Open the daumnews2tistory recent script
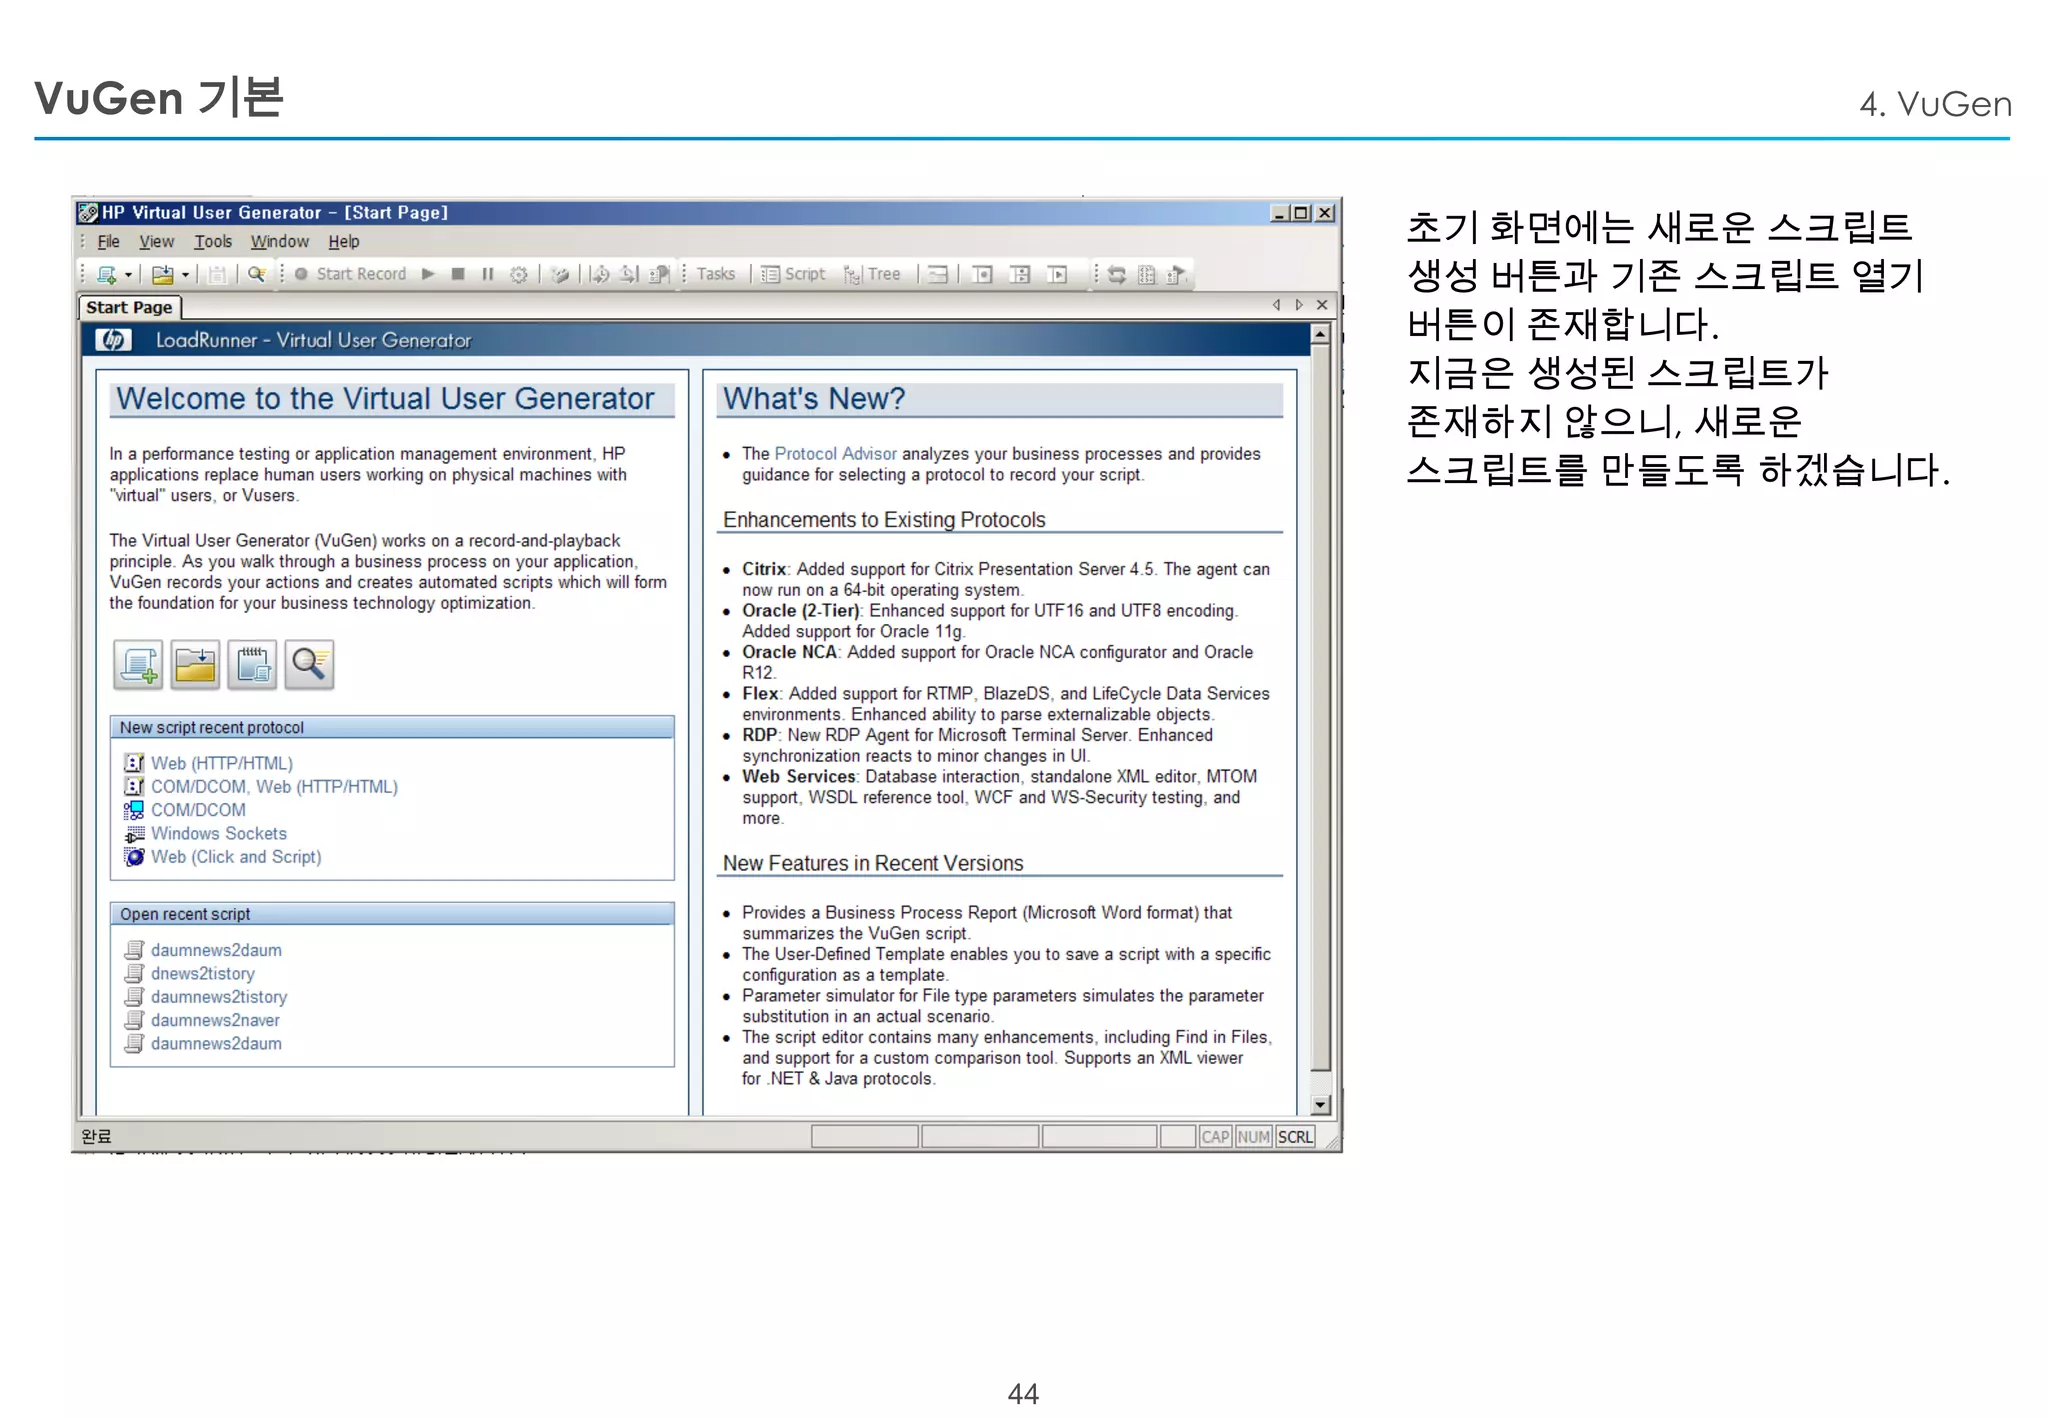The height and width of the screenshot is (1418, 2048). [x=219, y=997]
